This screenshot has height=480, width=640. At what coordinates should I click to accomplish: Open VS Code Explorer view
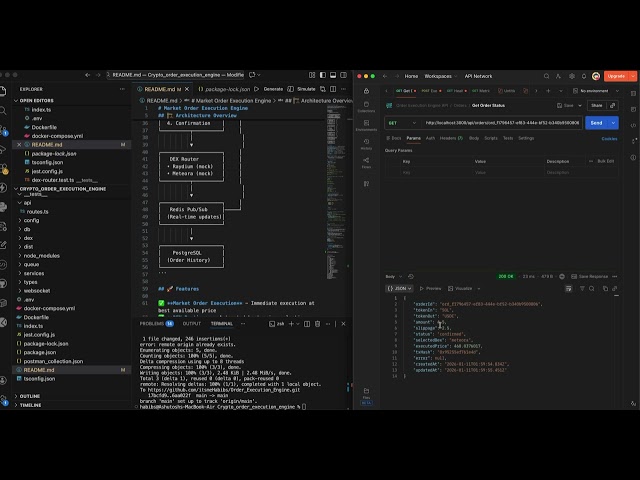coord(3,91)
